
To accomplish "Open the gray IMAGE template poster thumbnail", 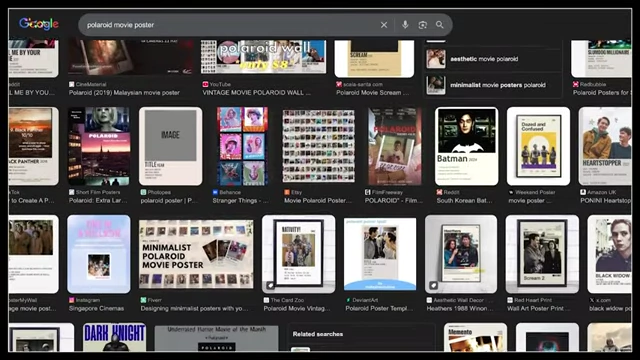I will click(171, 146).
